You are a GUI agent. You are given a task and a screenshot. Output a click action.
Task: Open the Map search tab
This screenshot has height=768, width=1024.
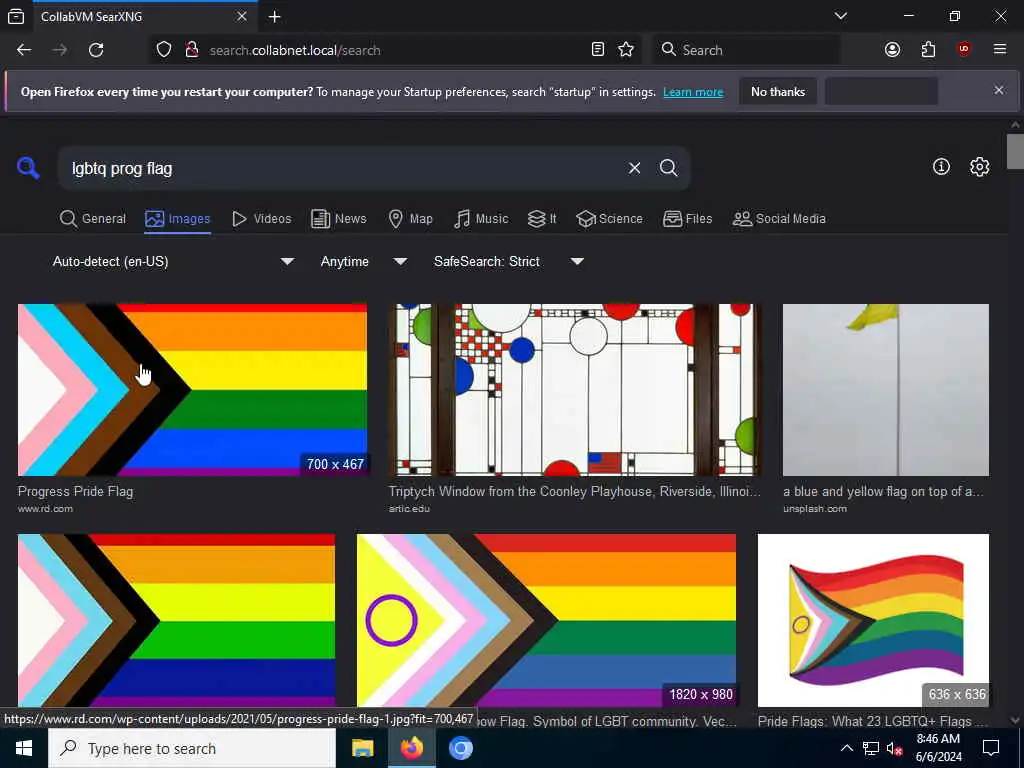[x=410, y=219]
